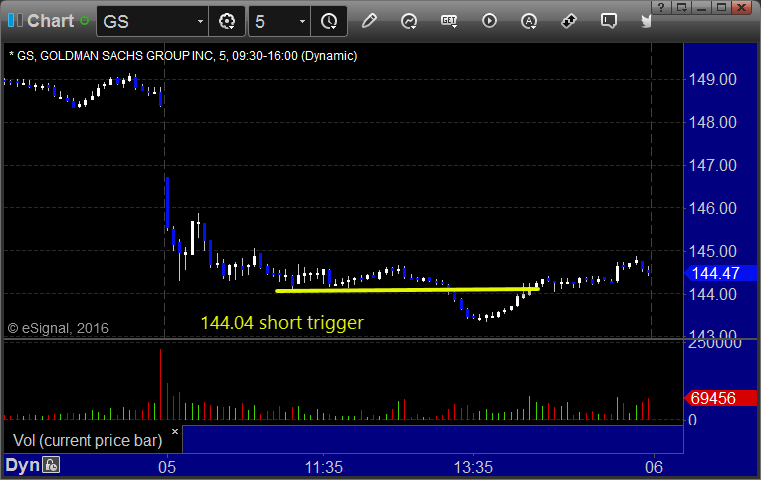
Task: Close the Vol study label
Action: [175, 431]
